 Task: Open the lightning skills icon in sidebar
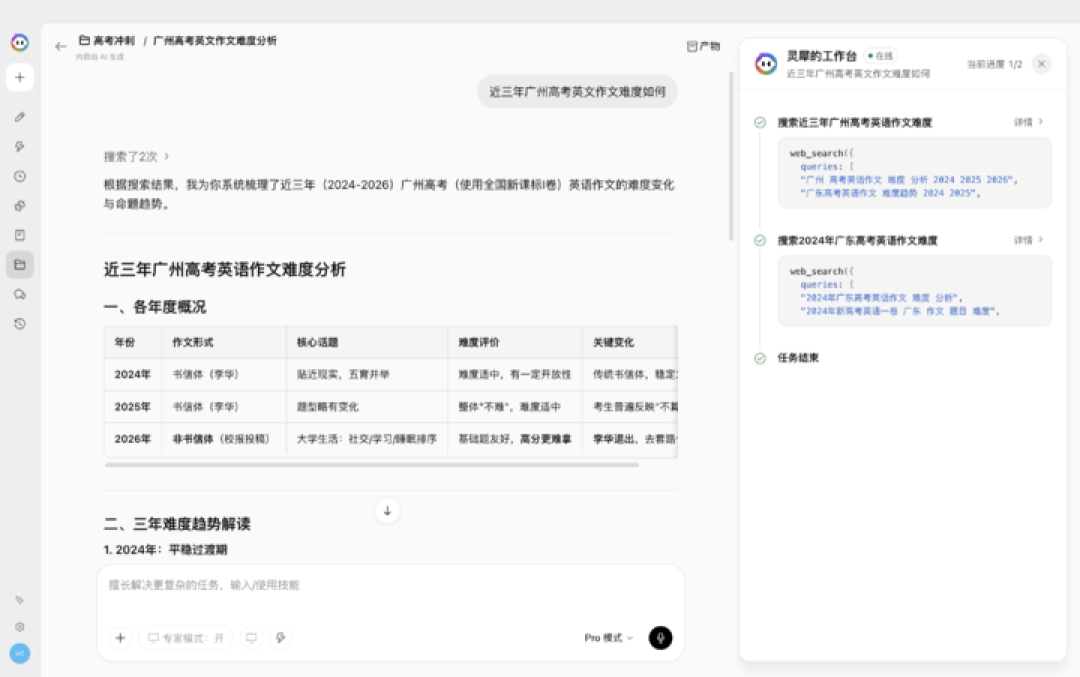(20, 147)
